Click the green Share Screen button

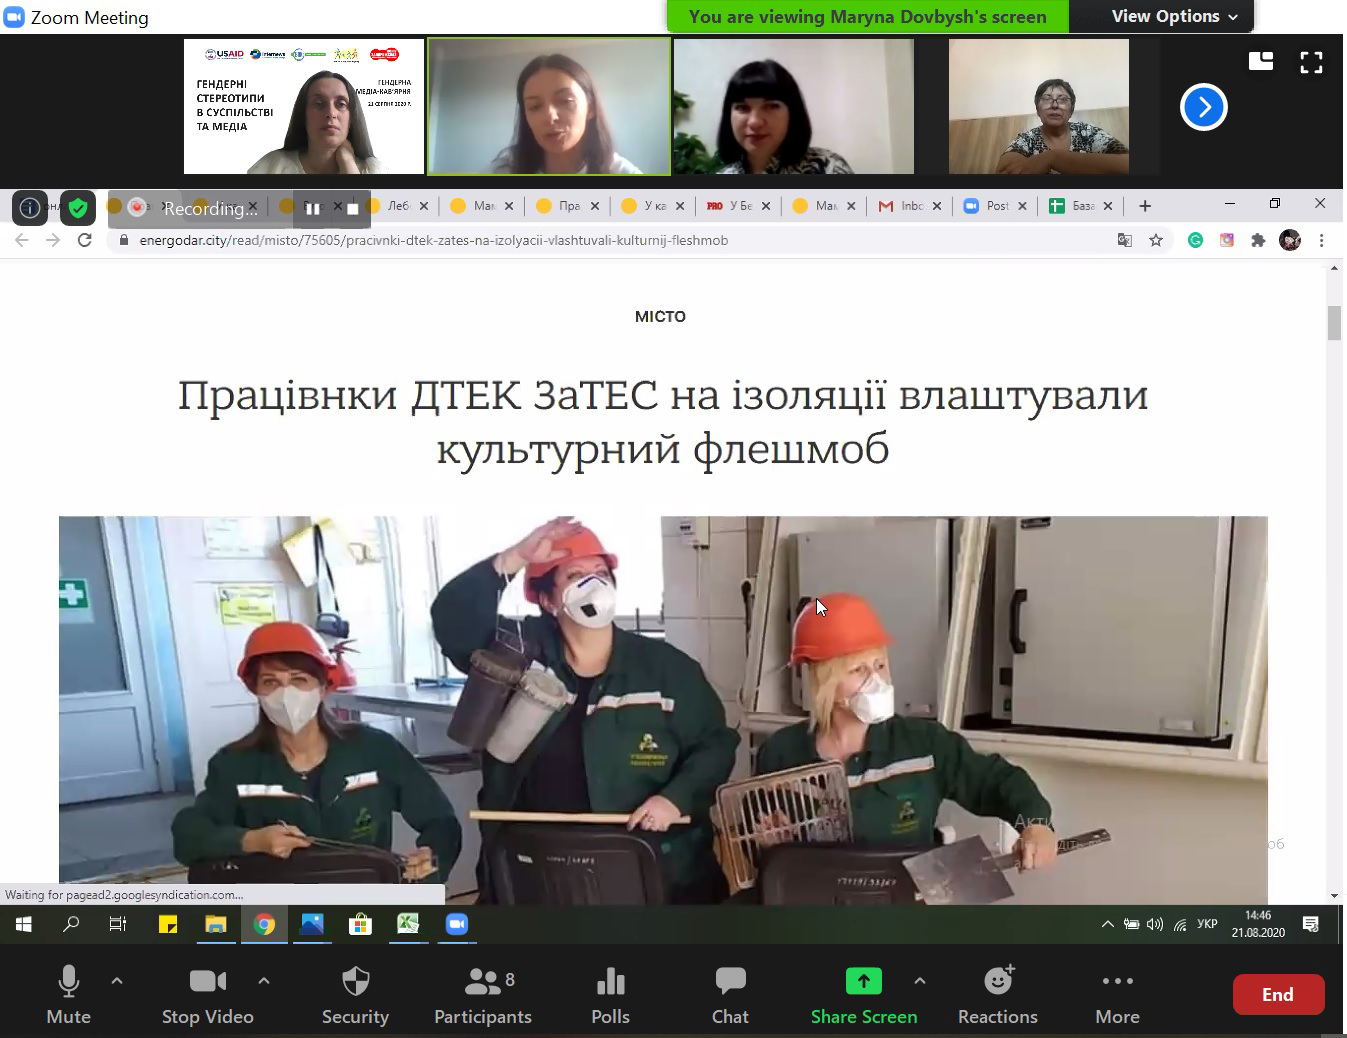click(864, 996)
